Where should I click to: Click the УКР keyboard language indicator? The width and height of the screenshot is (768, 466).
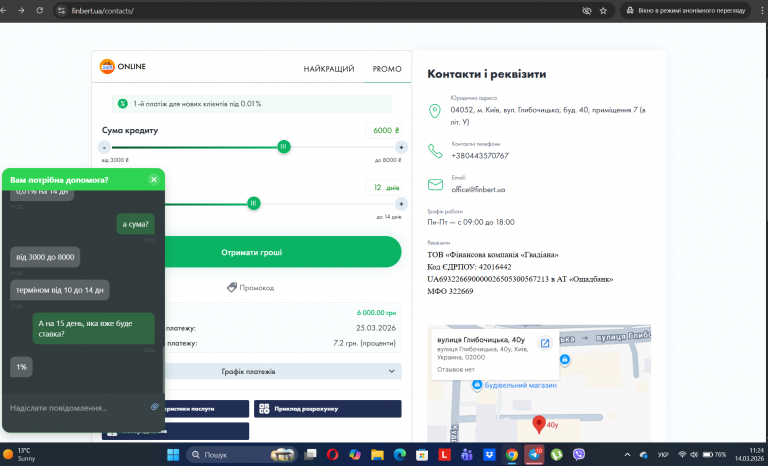[663, 455]
